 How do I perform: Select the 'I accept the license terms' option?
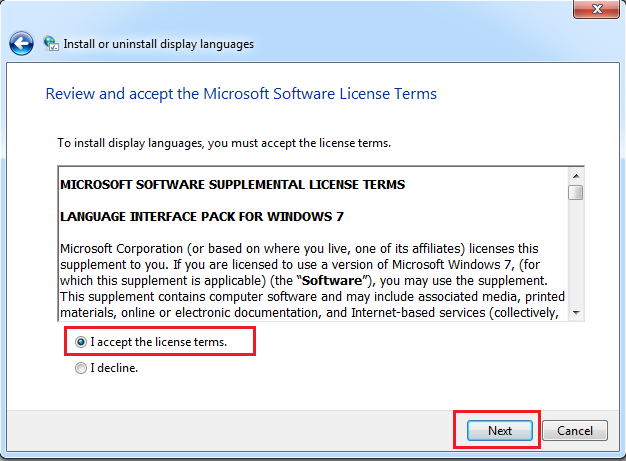point(81,342)
